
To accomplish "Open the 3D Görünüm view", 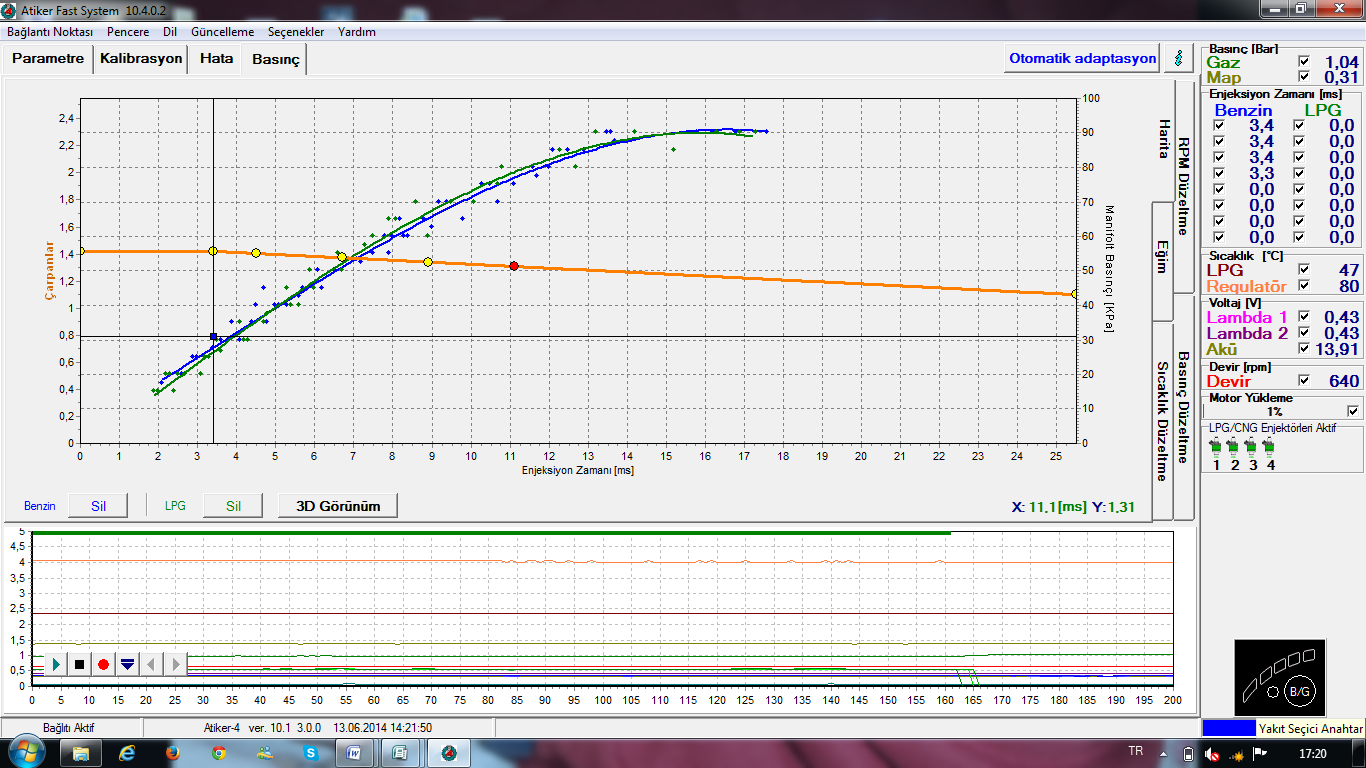I will click(338, 506).
